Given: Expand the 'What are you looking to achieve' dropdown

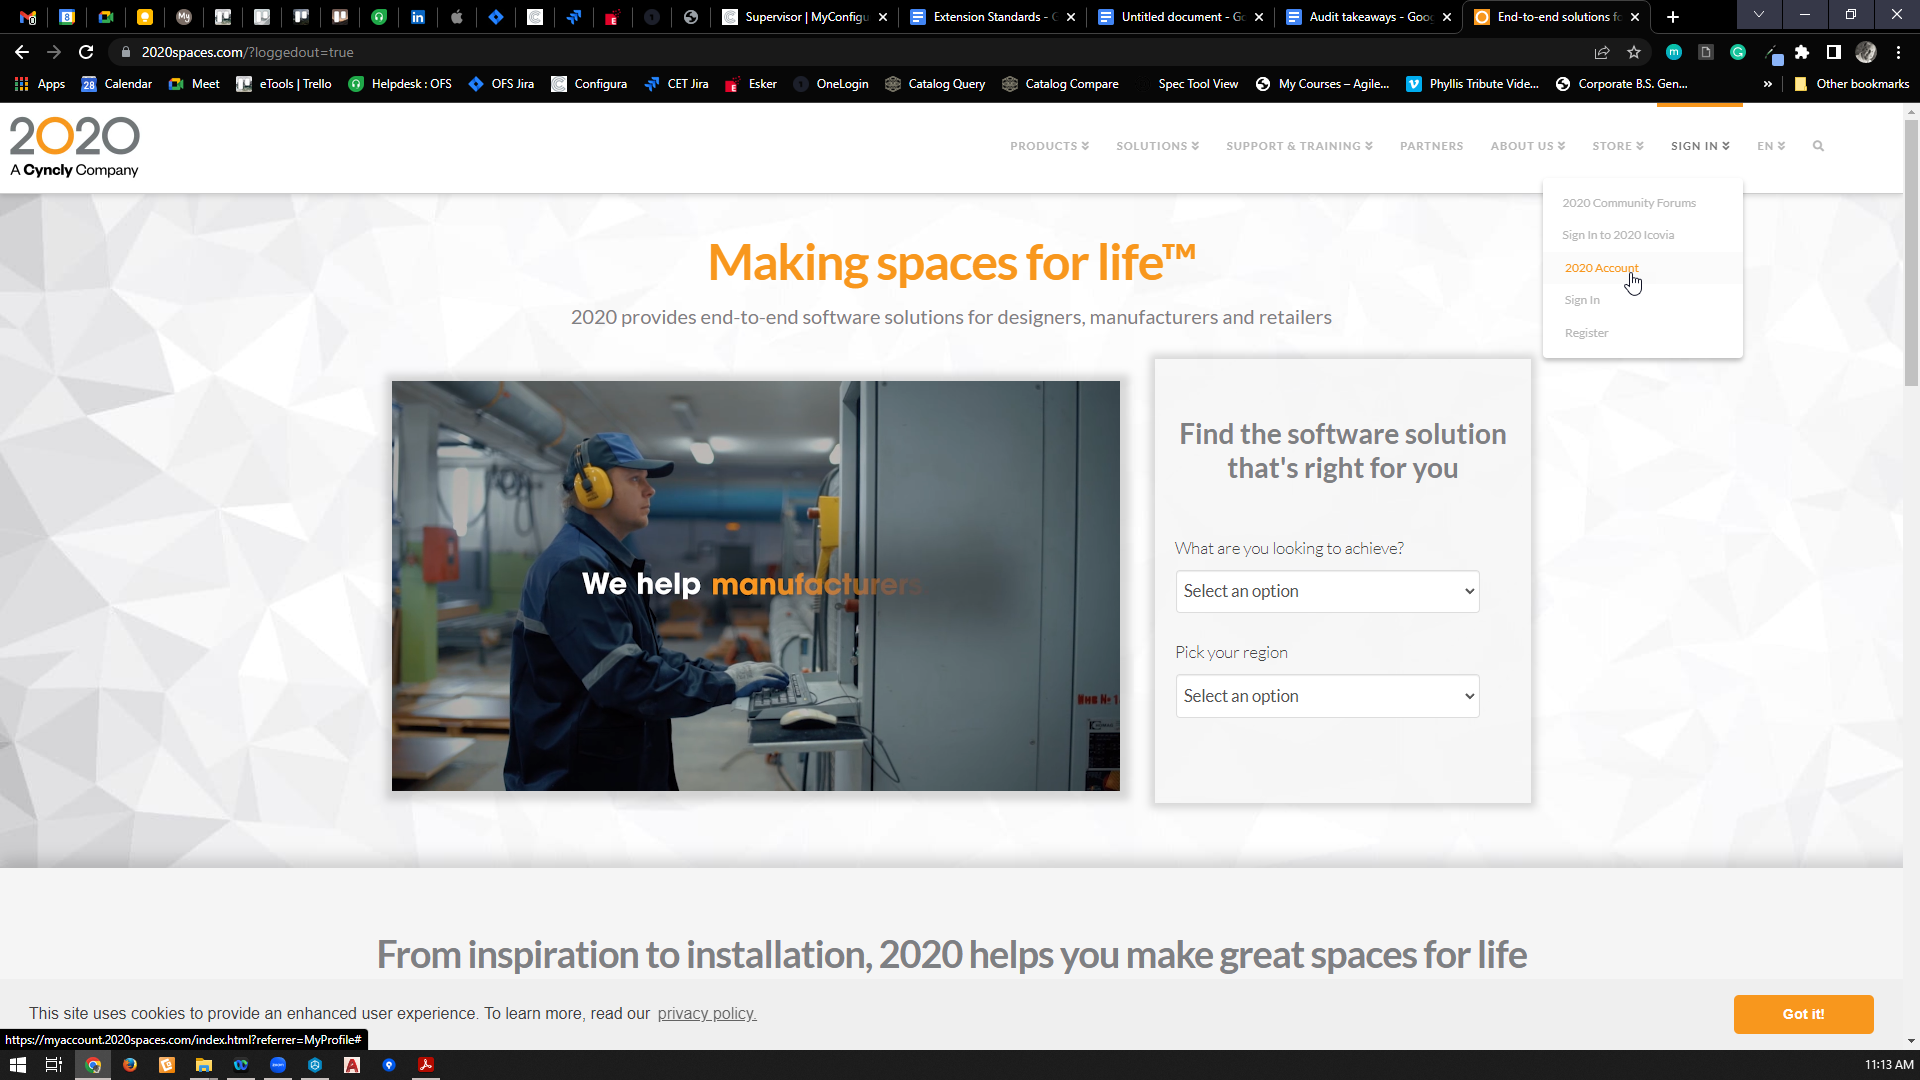Looking at the screenshot, I should [1327, 591].
